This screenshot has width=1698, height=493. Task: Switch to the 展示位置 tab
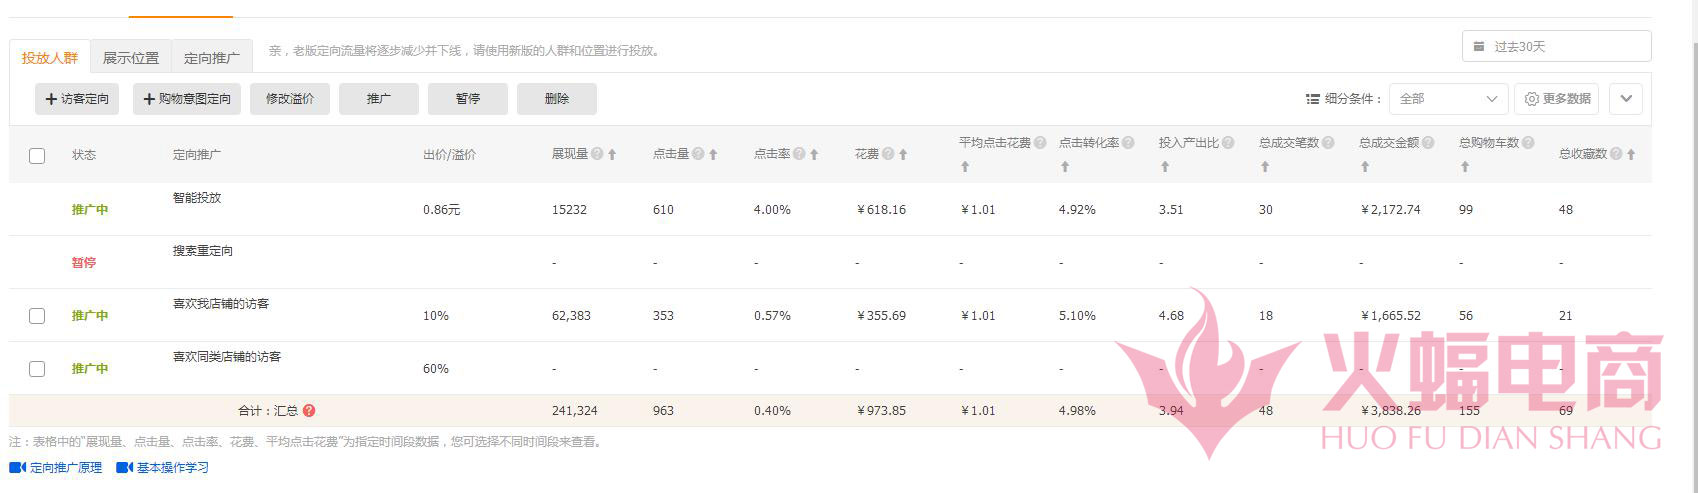(x=131, y=58)
